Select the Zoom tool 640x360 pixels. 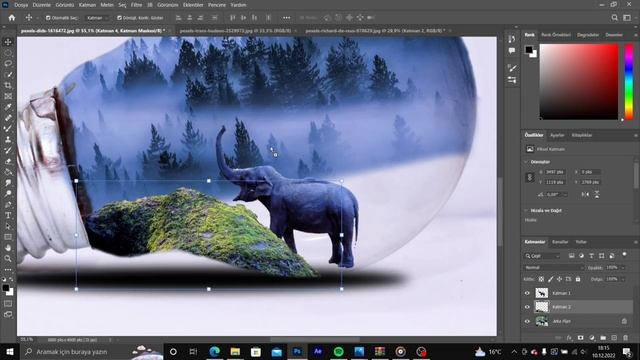(x=8, y=258)
